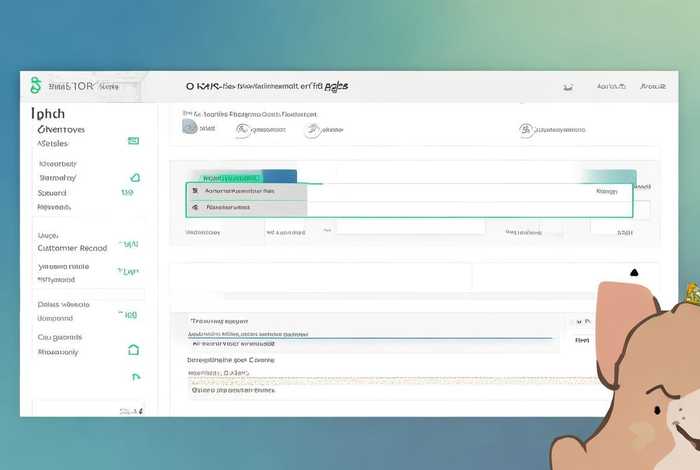Click the green logo in the top-left header
This screenshot has width=700, height=470.
coord(36,86)
